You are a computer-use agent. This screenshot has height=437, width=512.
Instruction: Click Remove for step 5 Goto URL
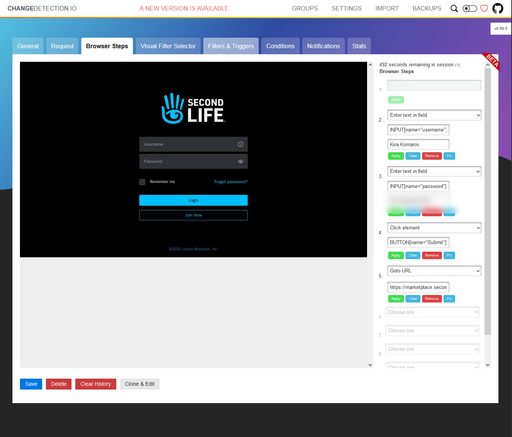(432, 299)
